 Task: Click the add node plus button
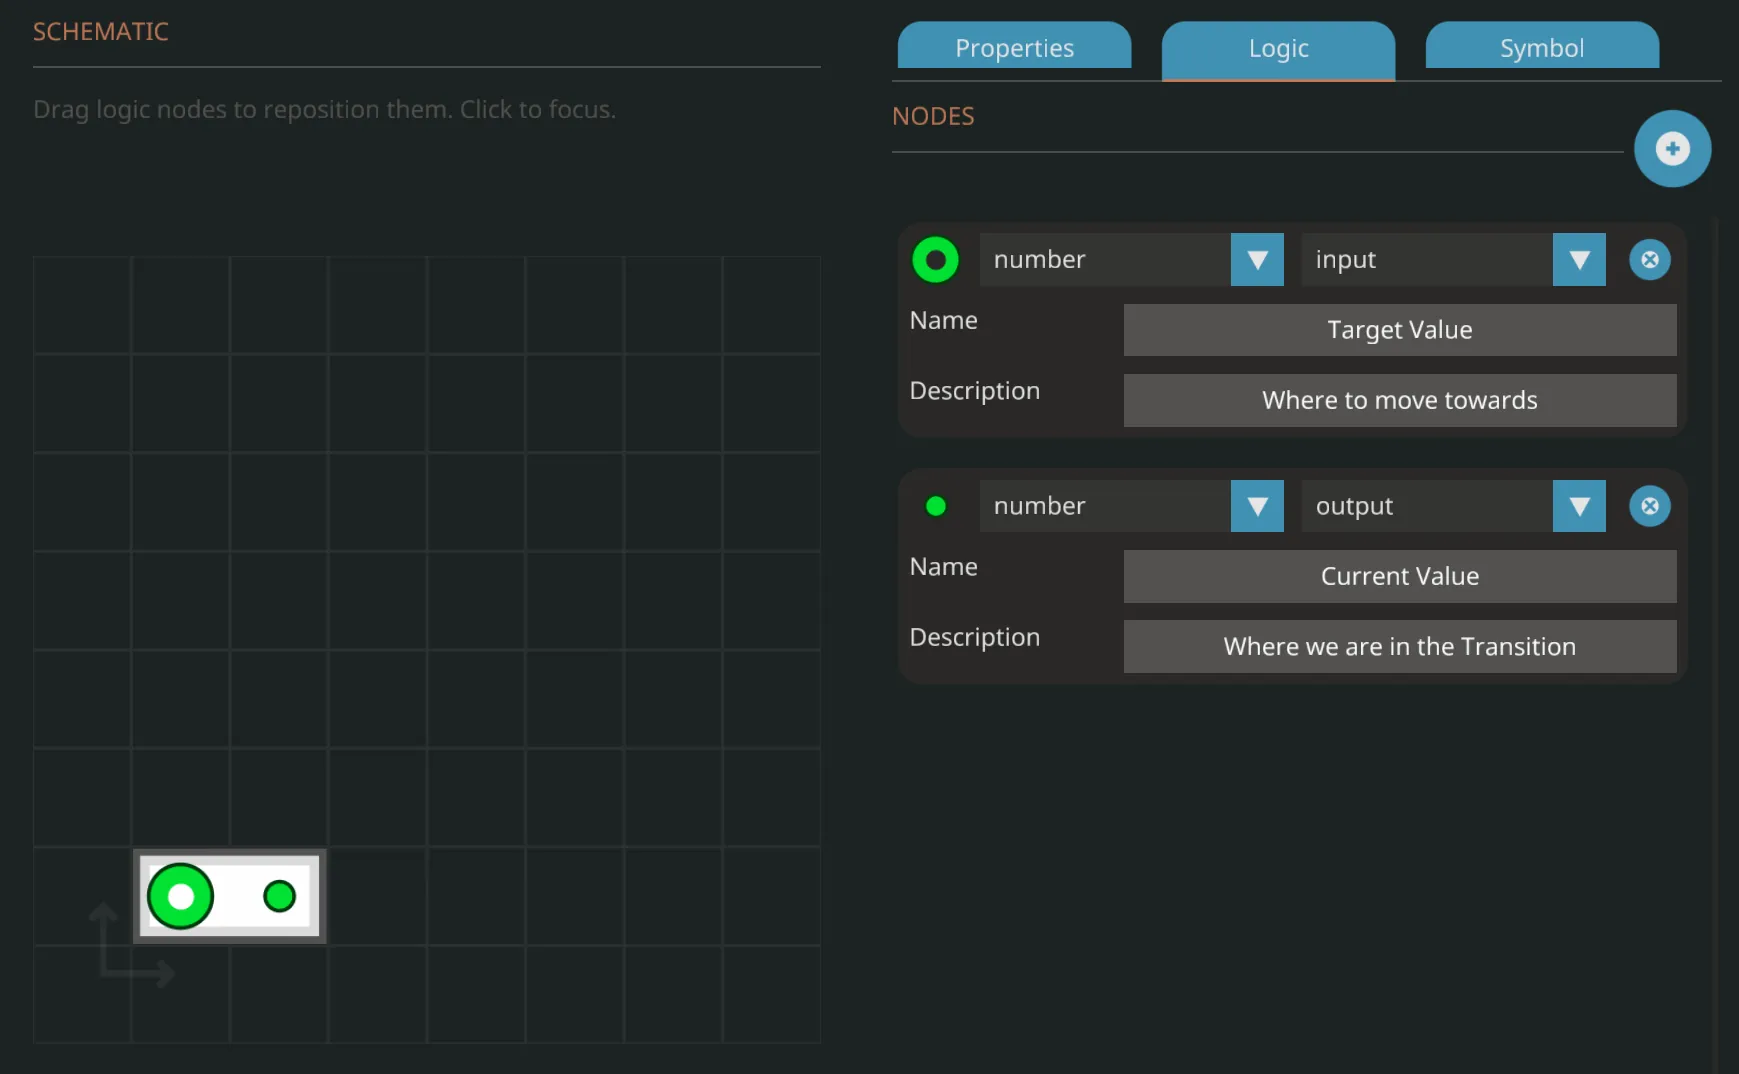(1671, 149)
